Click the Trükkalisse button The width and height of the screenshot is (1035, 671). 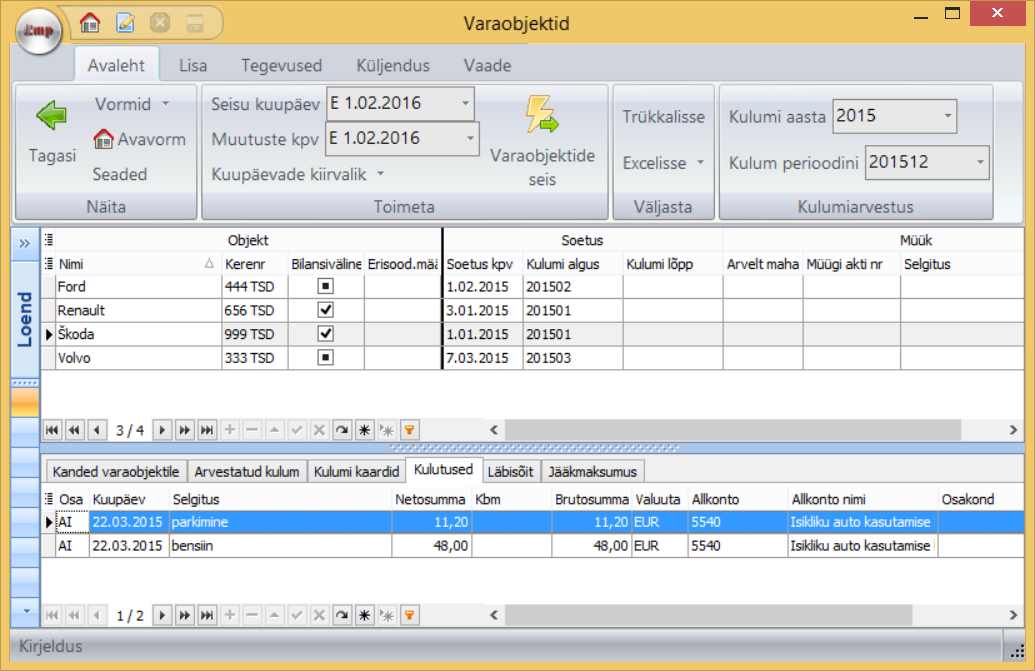coord(663,116)
